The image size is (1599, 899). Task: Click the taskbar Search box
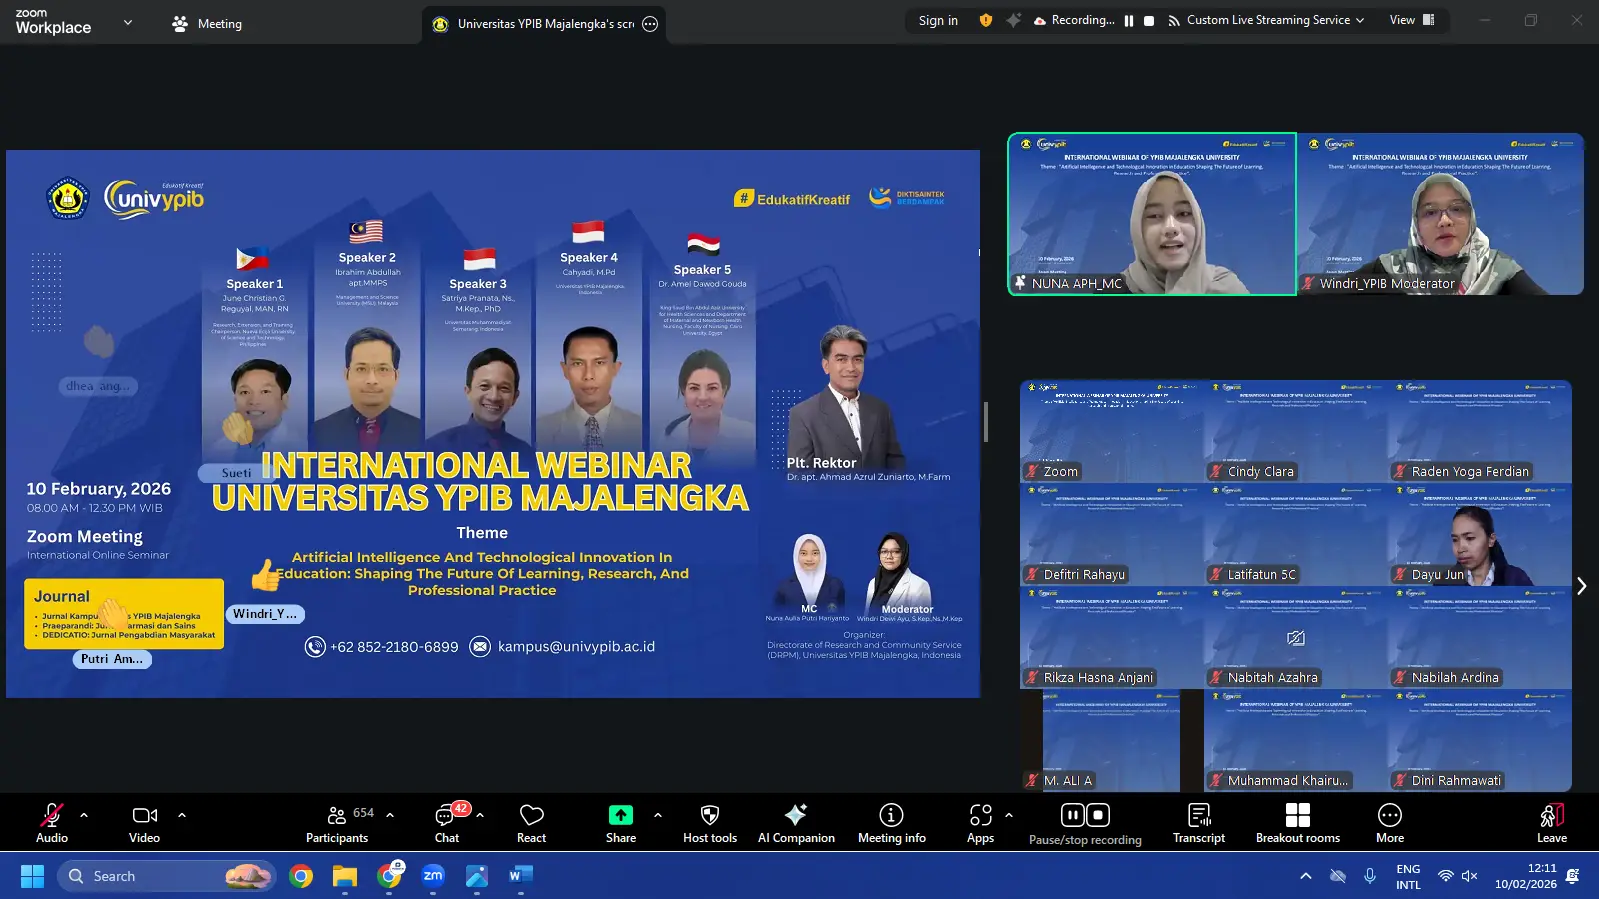(x=165, y=876)
